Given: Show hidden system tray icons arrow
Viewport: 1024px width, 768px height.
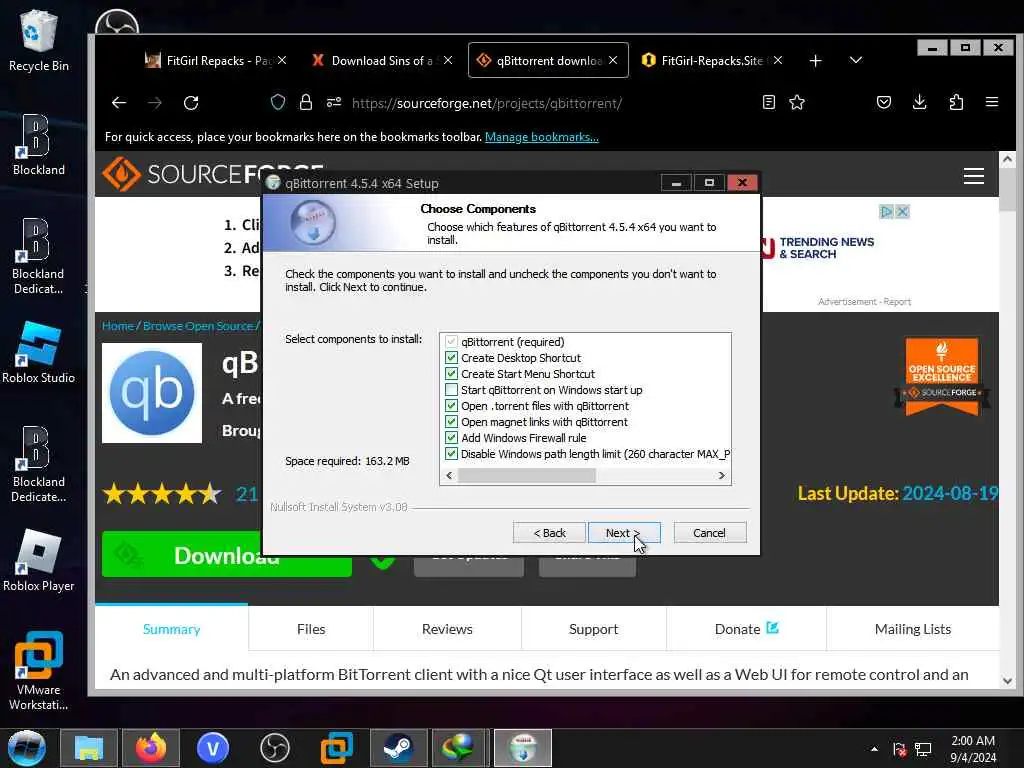Looking at the screenshot, I should pos(874,749).
